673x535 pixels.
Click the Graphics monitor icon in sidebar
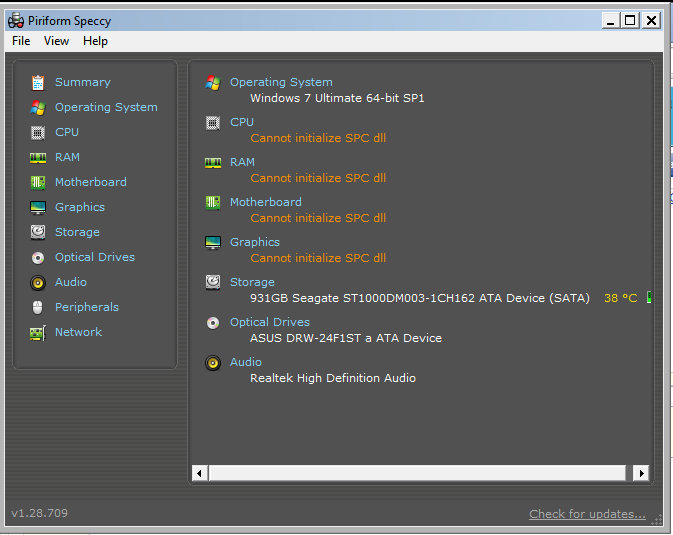click(38, 207)
